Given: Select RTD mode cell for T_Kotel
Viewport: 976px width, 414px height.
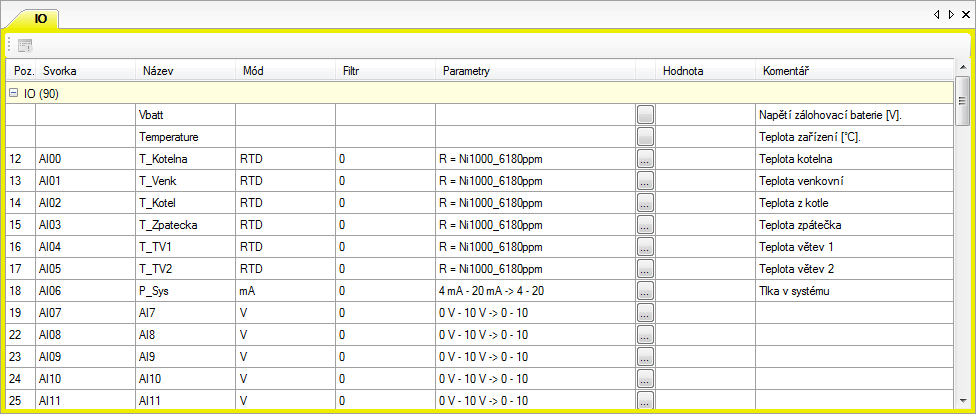Looking at the screenshot, I should click(284, 203).
